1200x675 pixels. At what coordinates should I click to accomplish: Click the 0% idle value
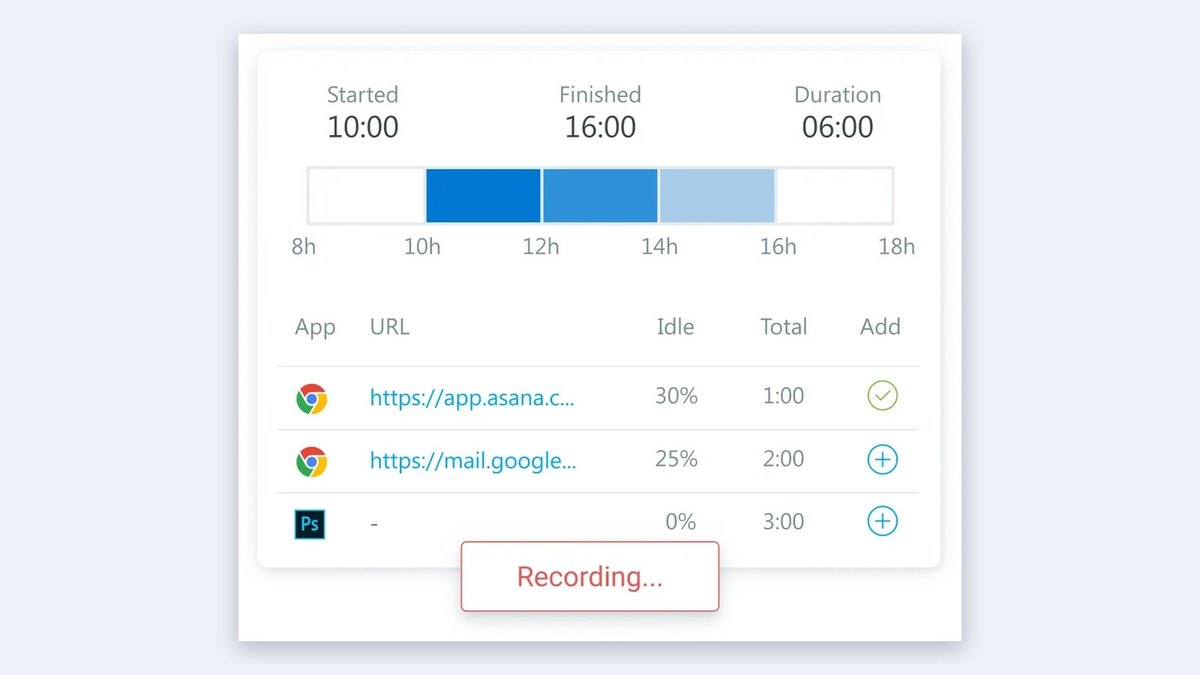click(x=681, y=522)
